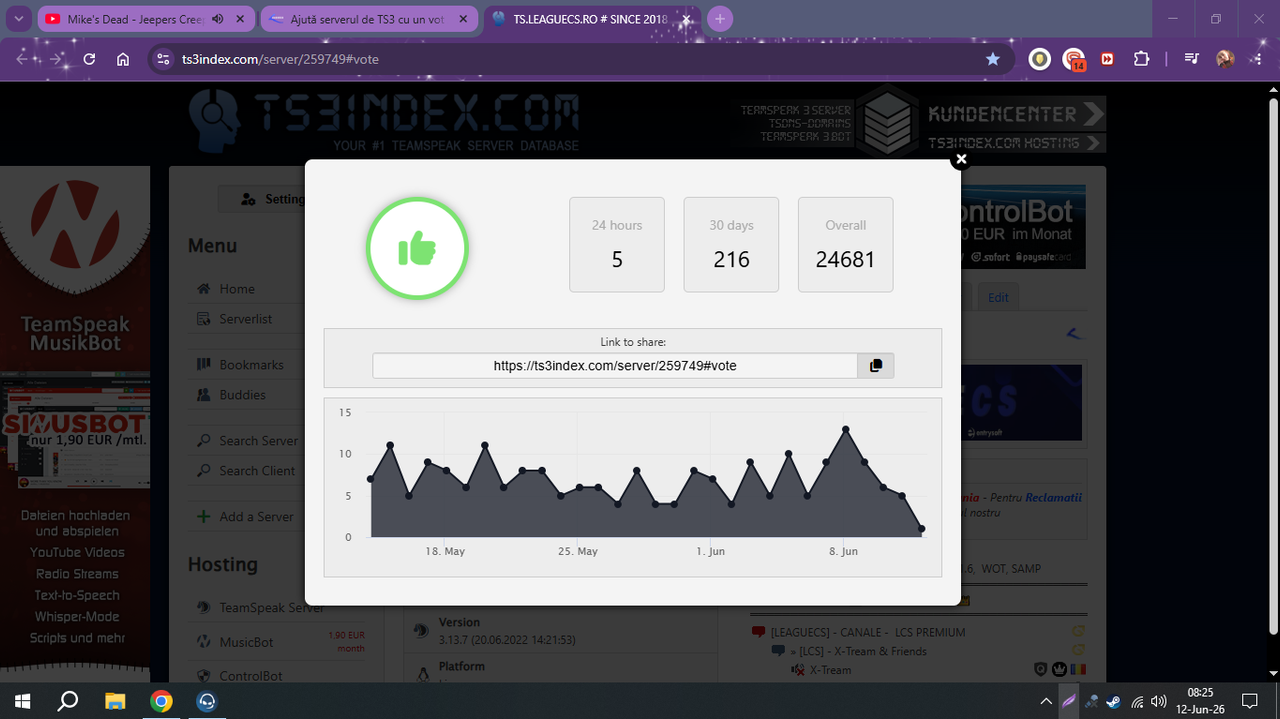
Task: Open Search Server in the menu
Action: pyautogui.click(x=259, y=441)
